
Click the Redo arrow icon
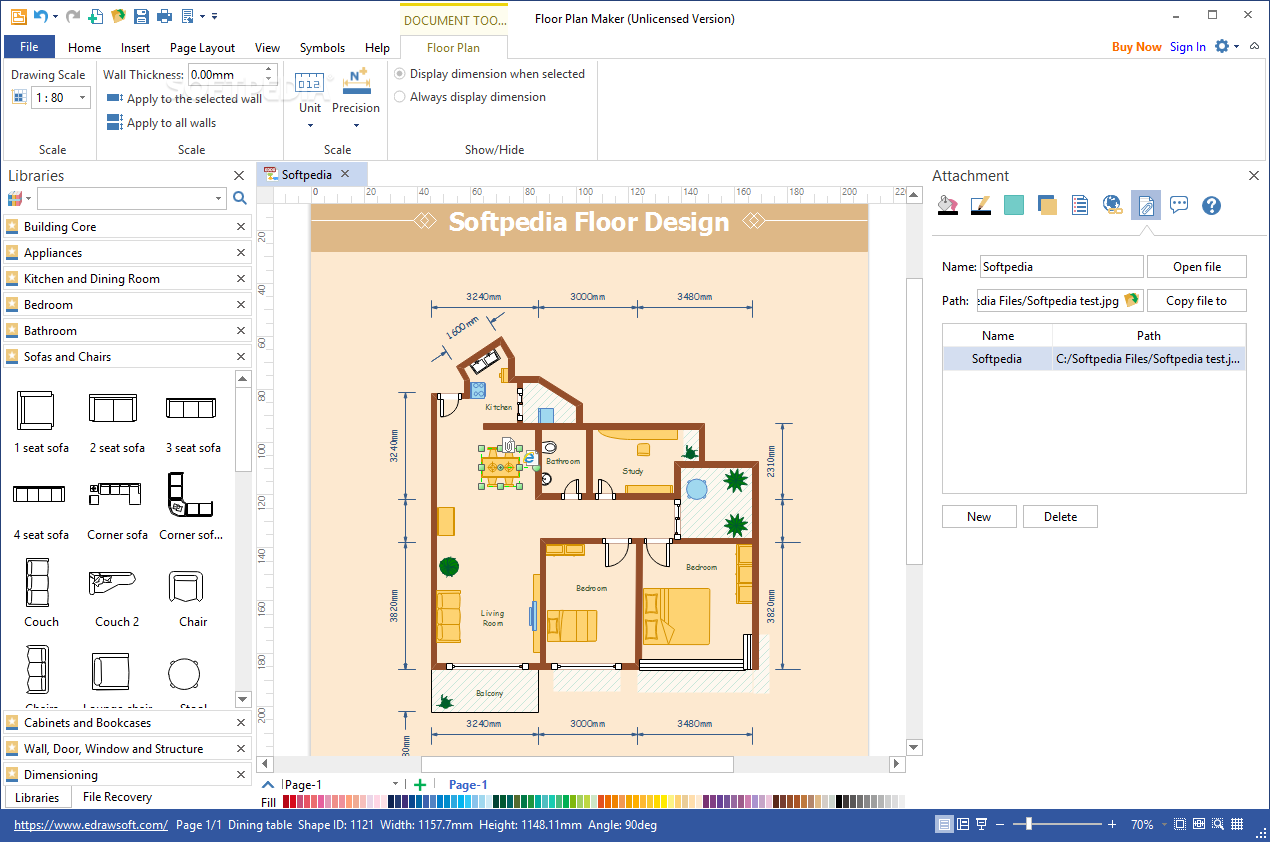coord(73,16)
